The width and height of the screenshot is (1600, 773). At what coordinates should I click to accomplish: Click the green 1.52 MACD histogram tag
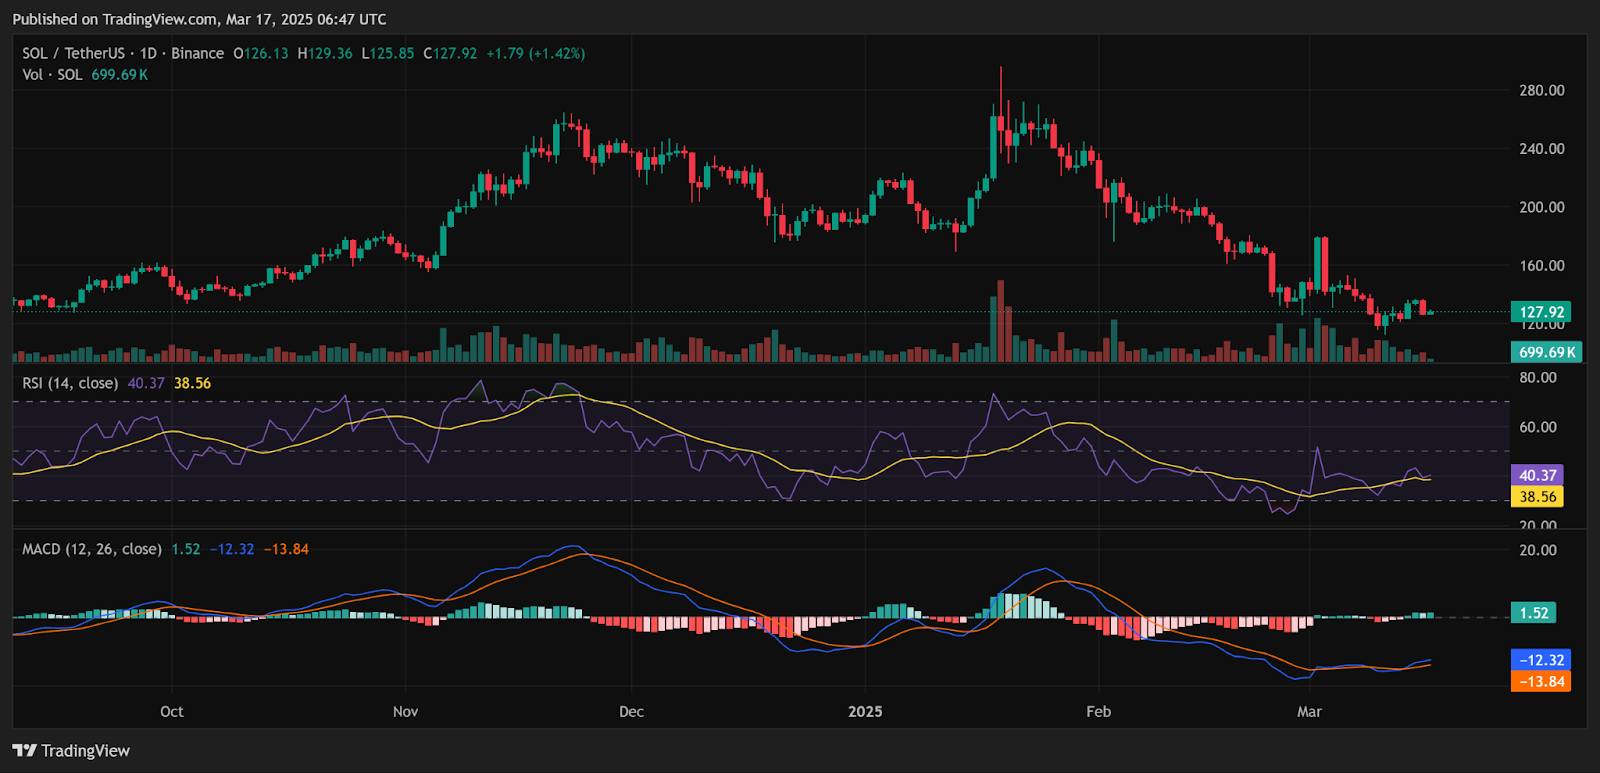pos(1534,613)
